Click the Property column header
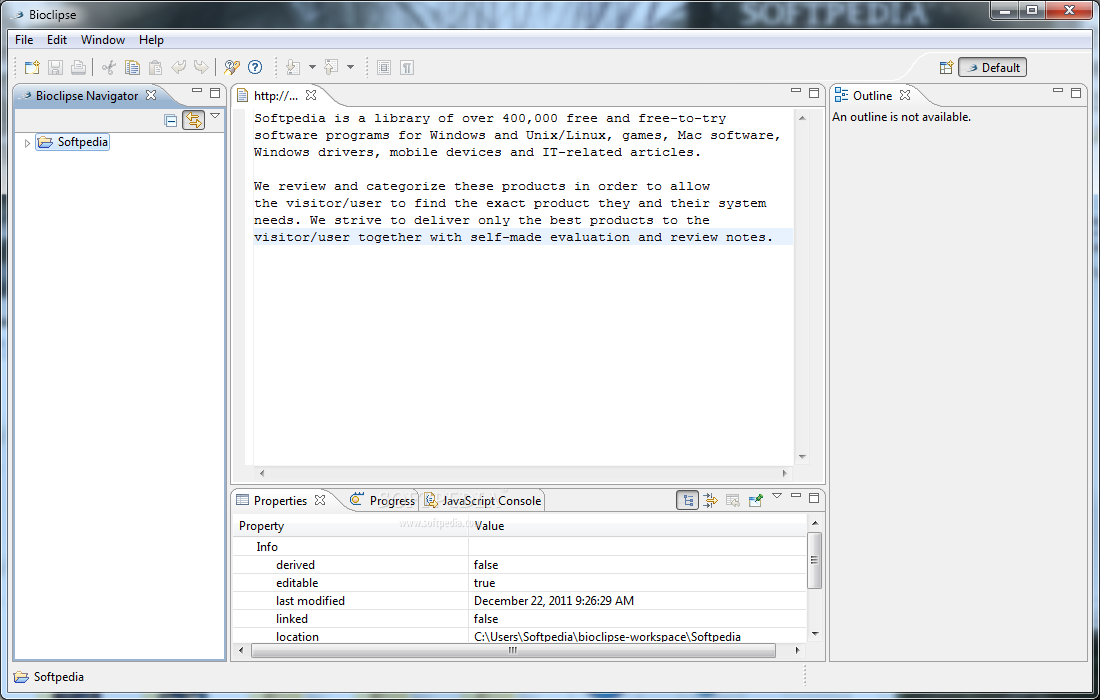The image size is (1100, 700). tap(351, 526)
